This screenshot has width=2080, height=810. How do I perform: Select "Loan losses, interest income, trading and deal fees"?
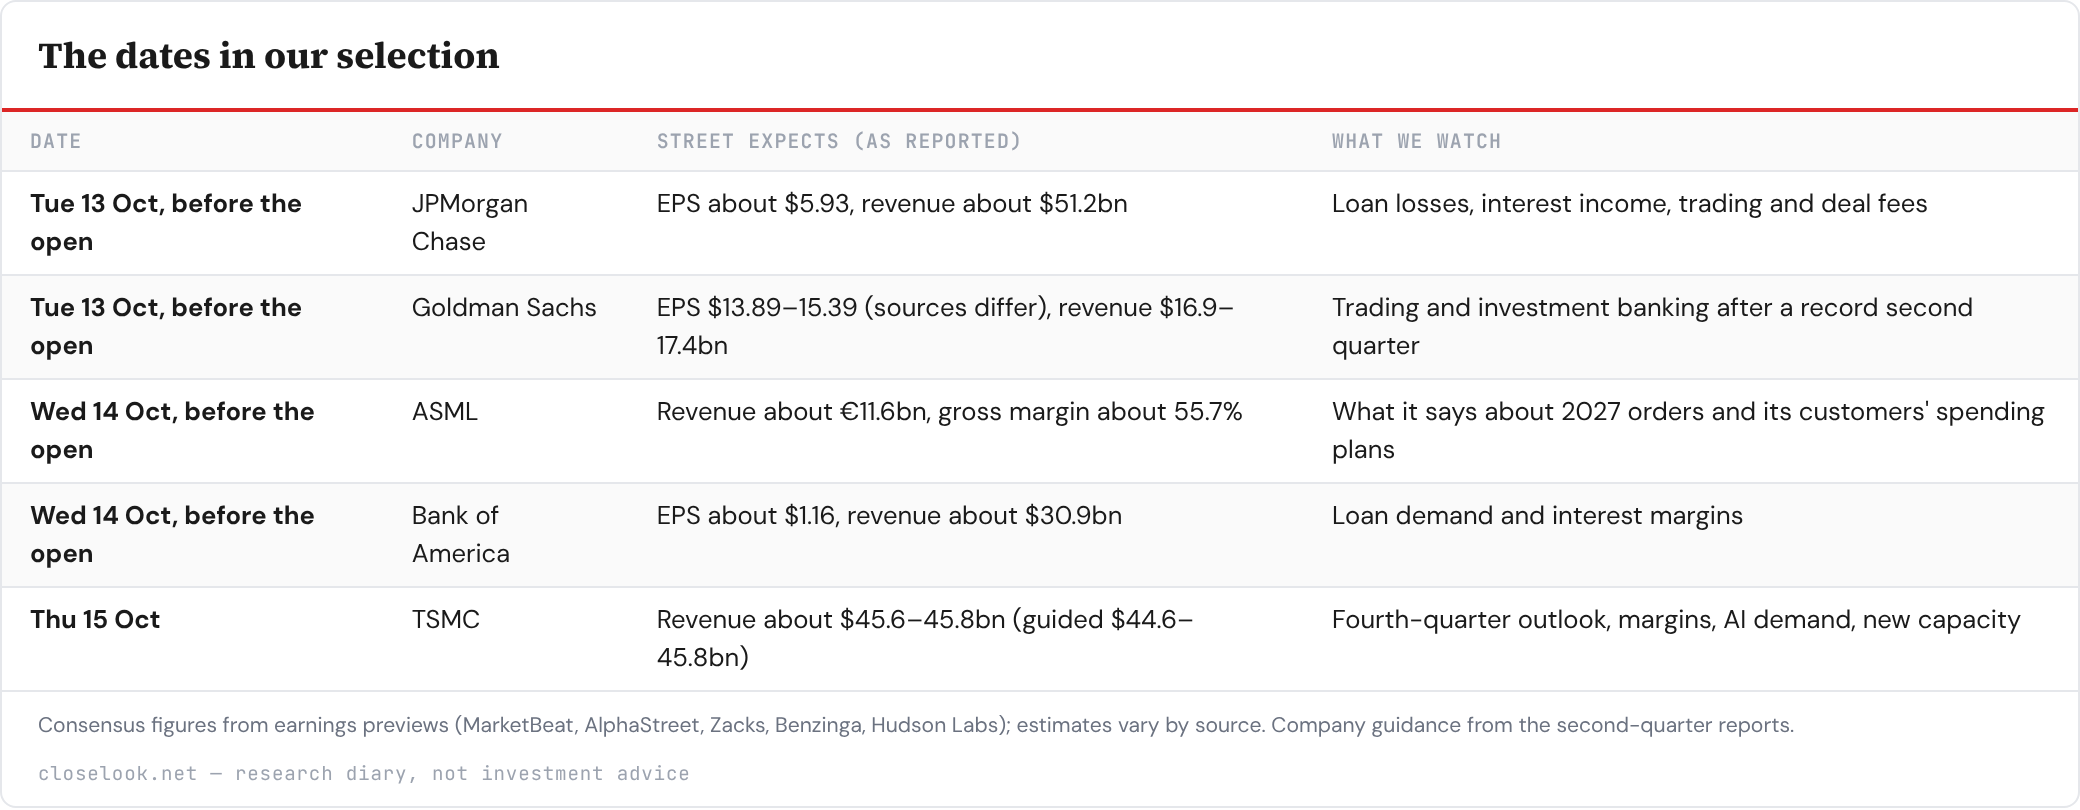point(1629,204)
